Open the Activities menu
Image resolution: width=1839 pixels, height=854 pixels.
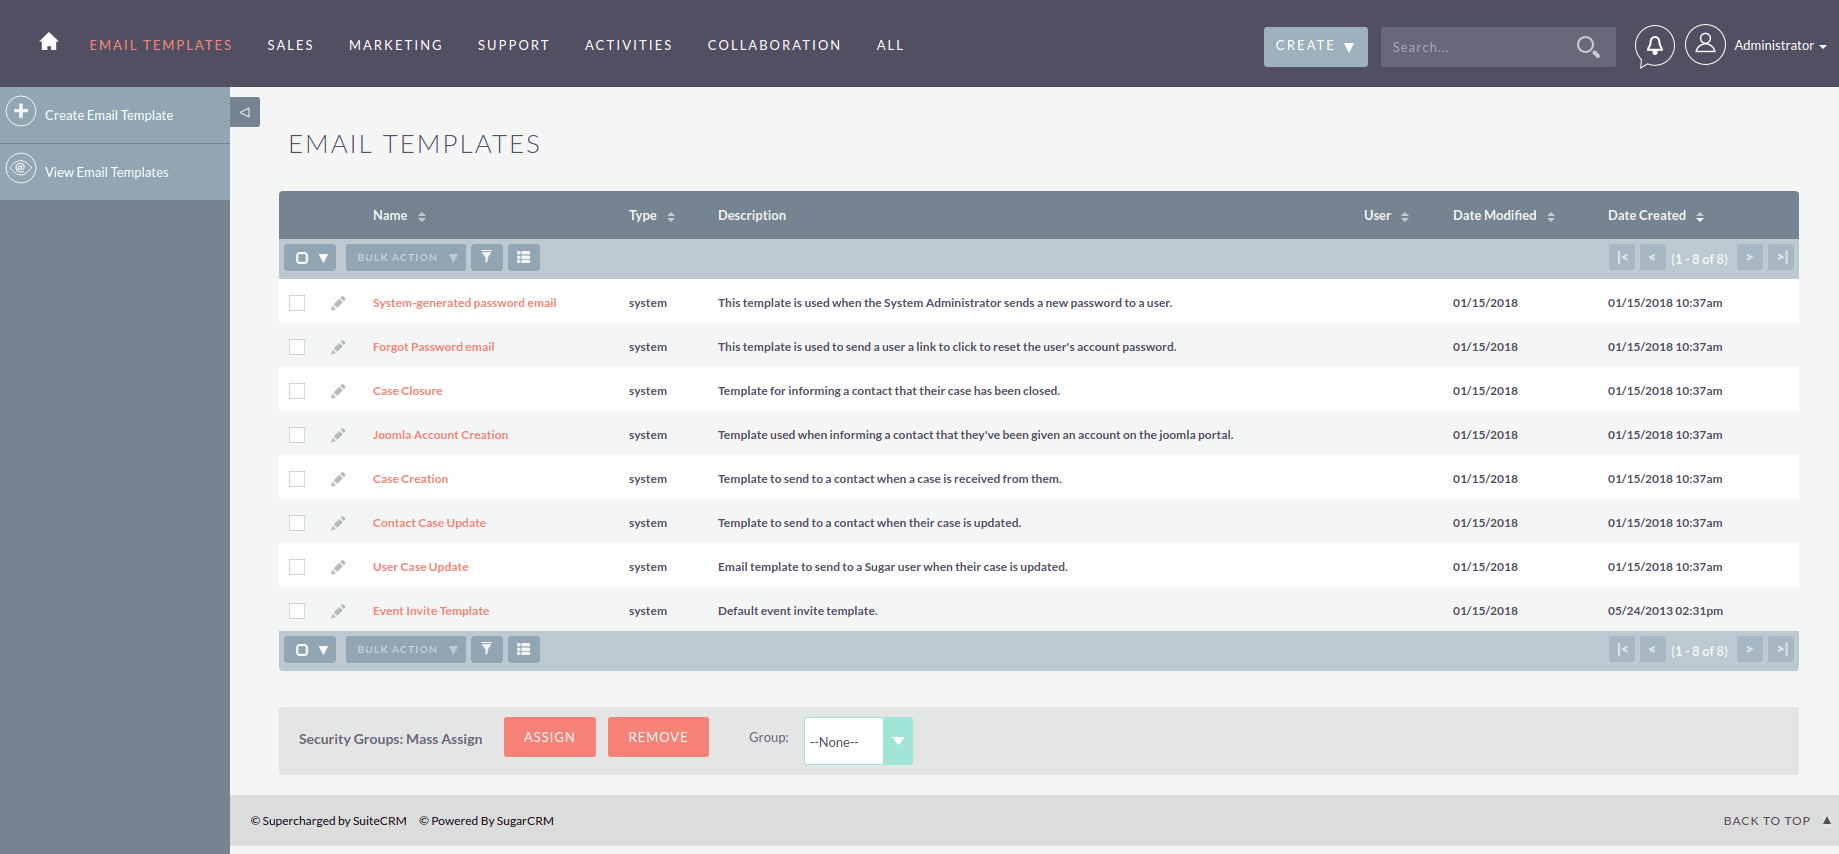pyautogui.click(x=628, y=45)
